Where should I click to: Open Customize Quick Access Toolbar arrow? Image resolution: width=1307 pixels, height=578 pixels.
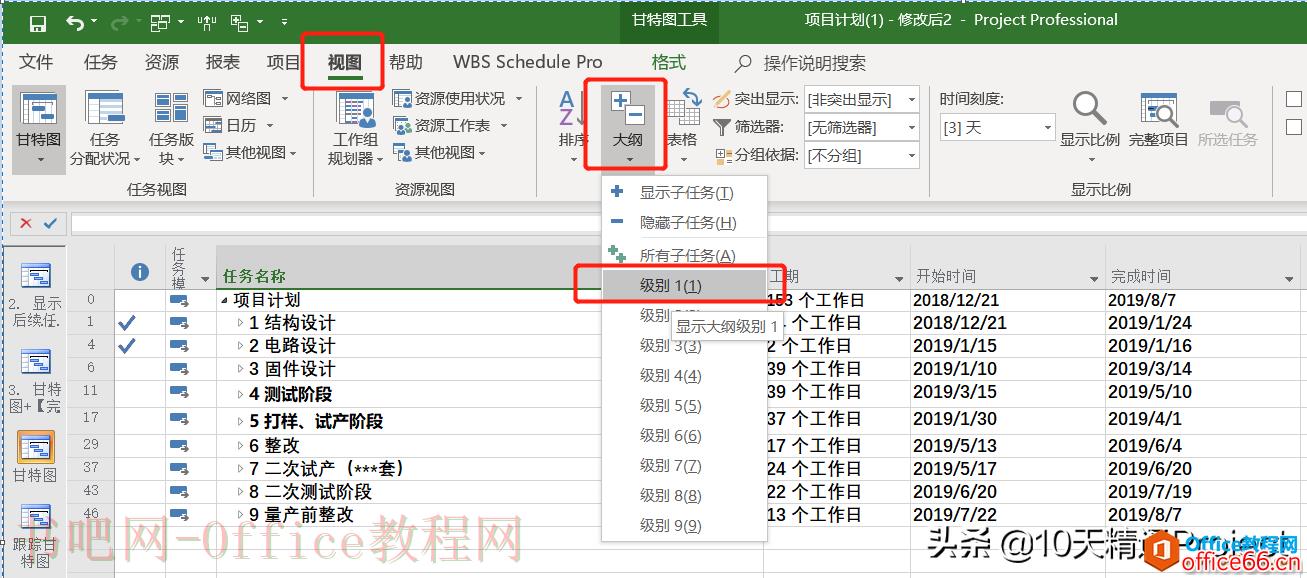pos(284,22)
